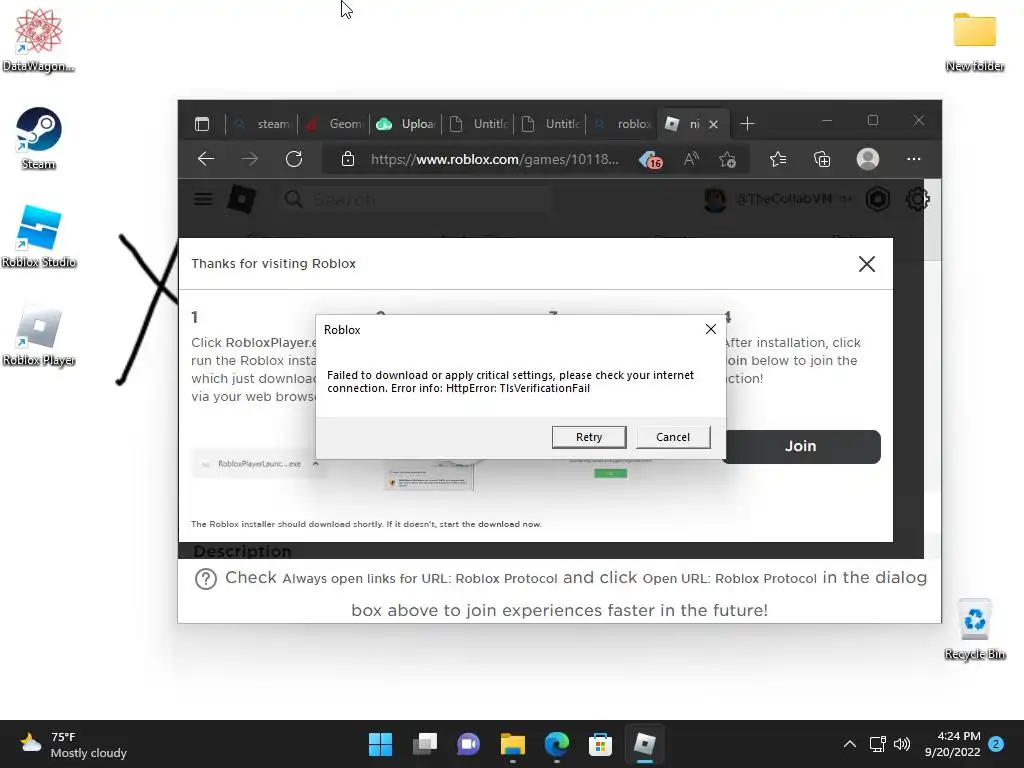The height and width of the screenshot is (768, 1024).
Task: Close the Thanks for visiting Roblox panel
Action: point(867,264)
